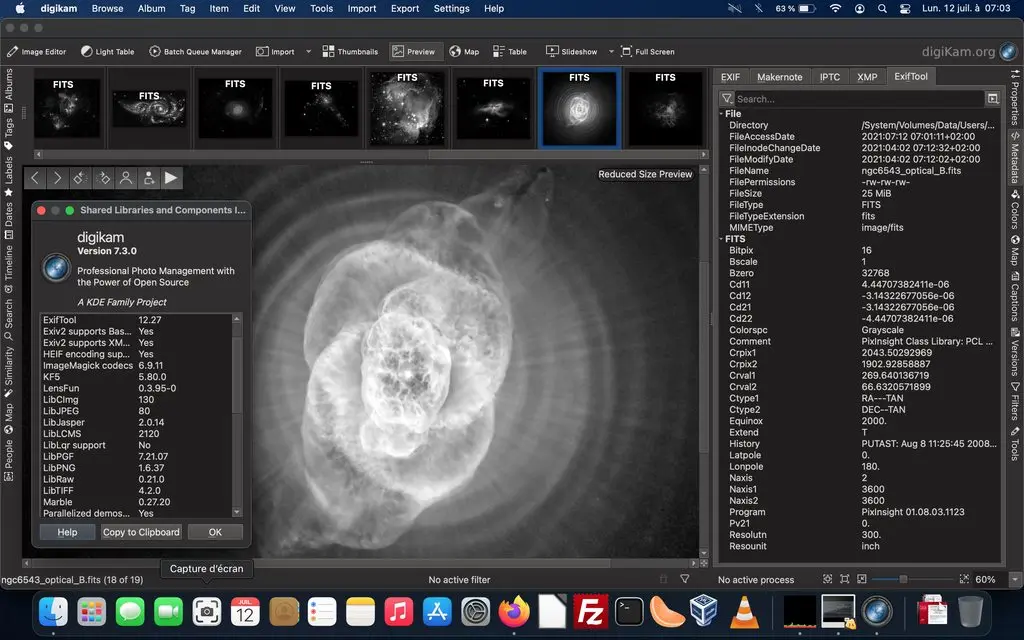
Task: Open the Slideshow dropdown arrow
Action: [x=611, y=52]
